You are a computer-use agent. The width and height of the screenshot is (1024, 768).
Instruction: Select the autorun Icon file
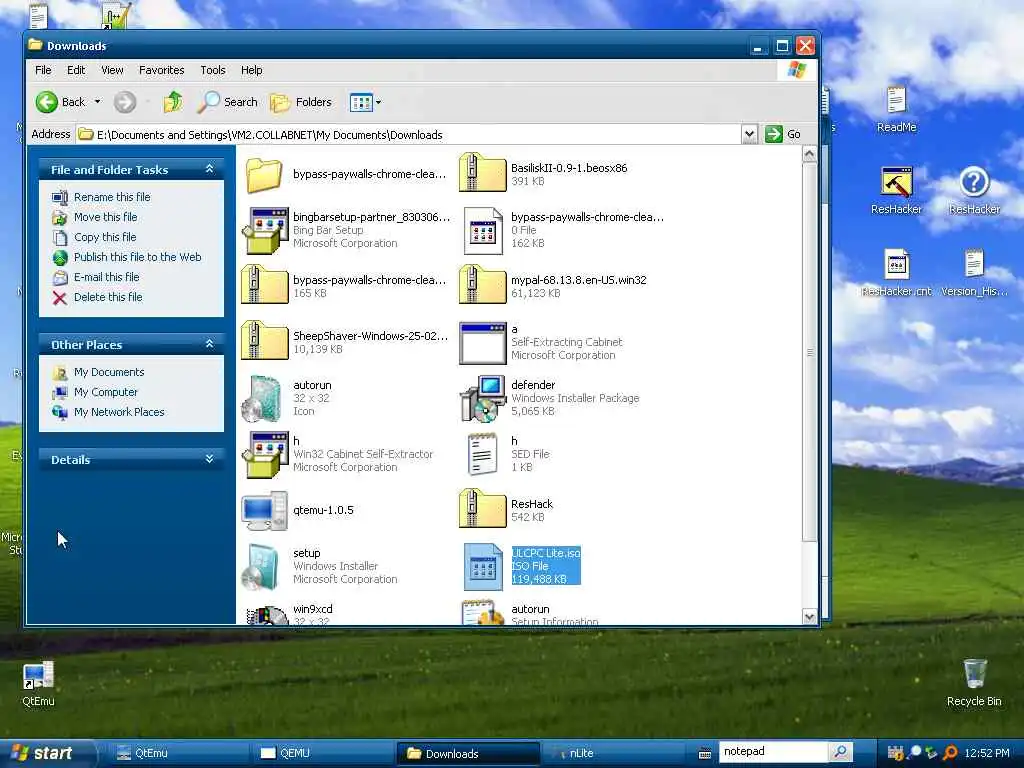coord(263,398)
